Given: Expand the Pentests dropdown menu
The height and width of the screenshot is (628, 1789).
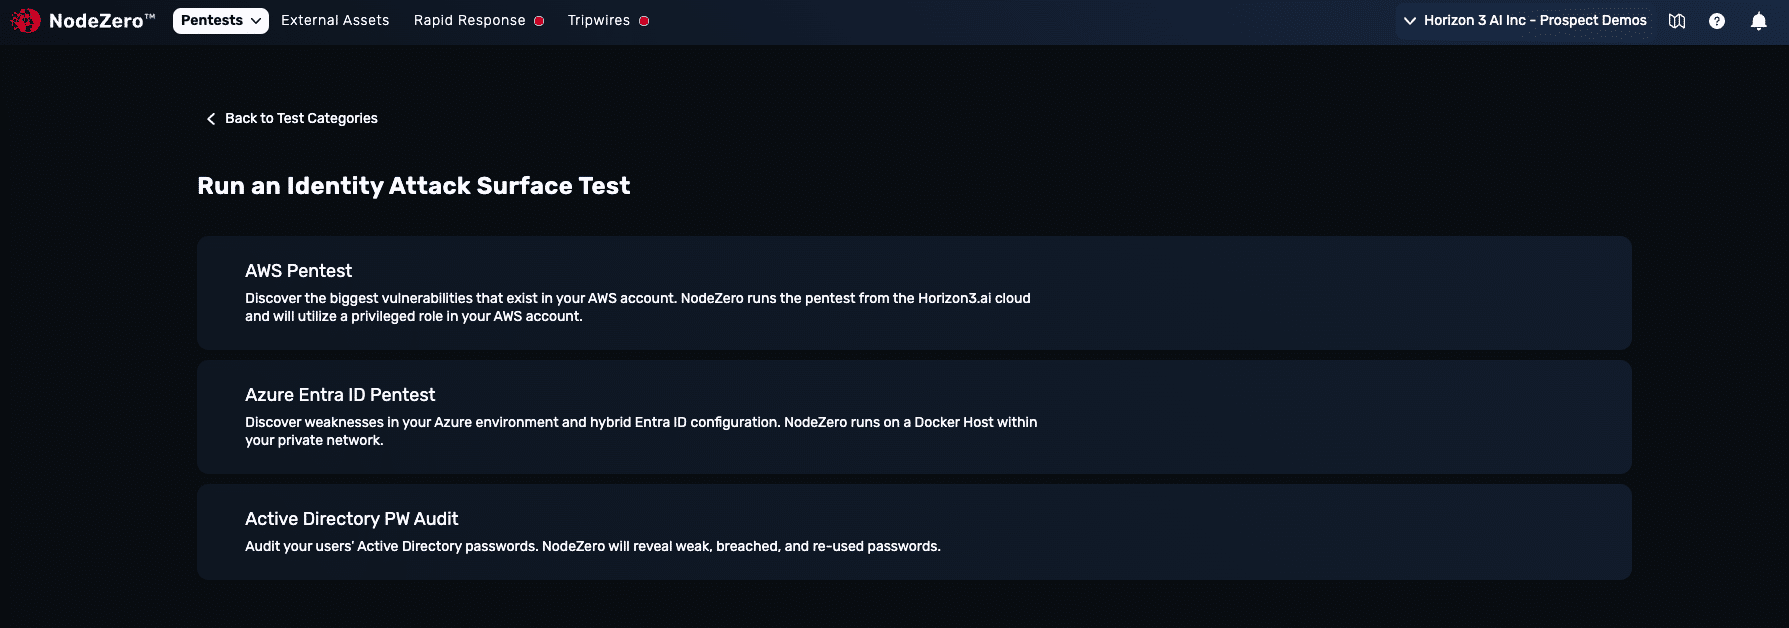Looking at the screenshot, I should [221, 20].
